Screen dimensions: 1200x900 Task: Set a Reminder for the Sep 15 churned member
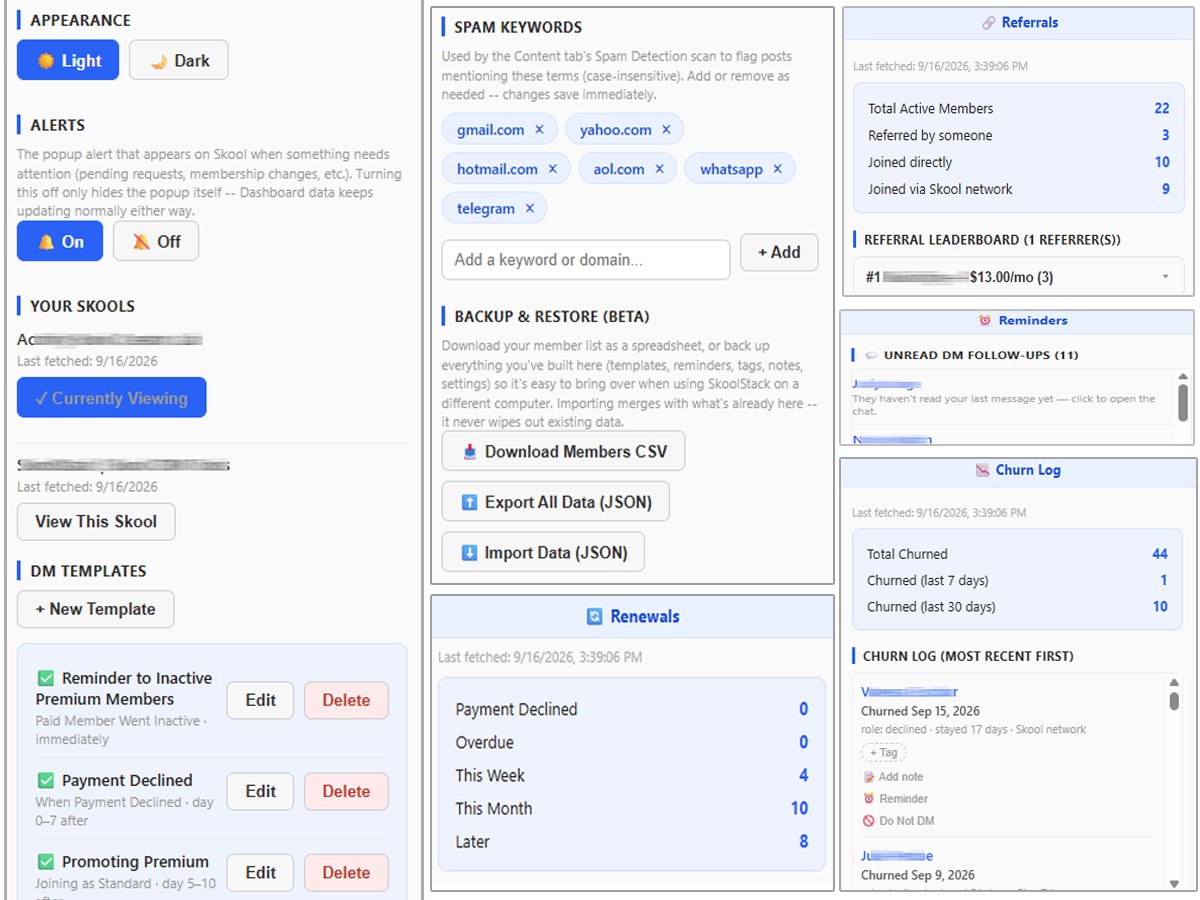(895, 799)
